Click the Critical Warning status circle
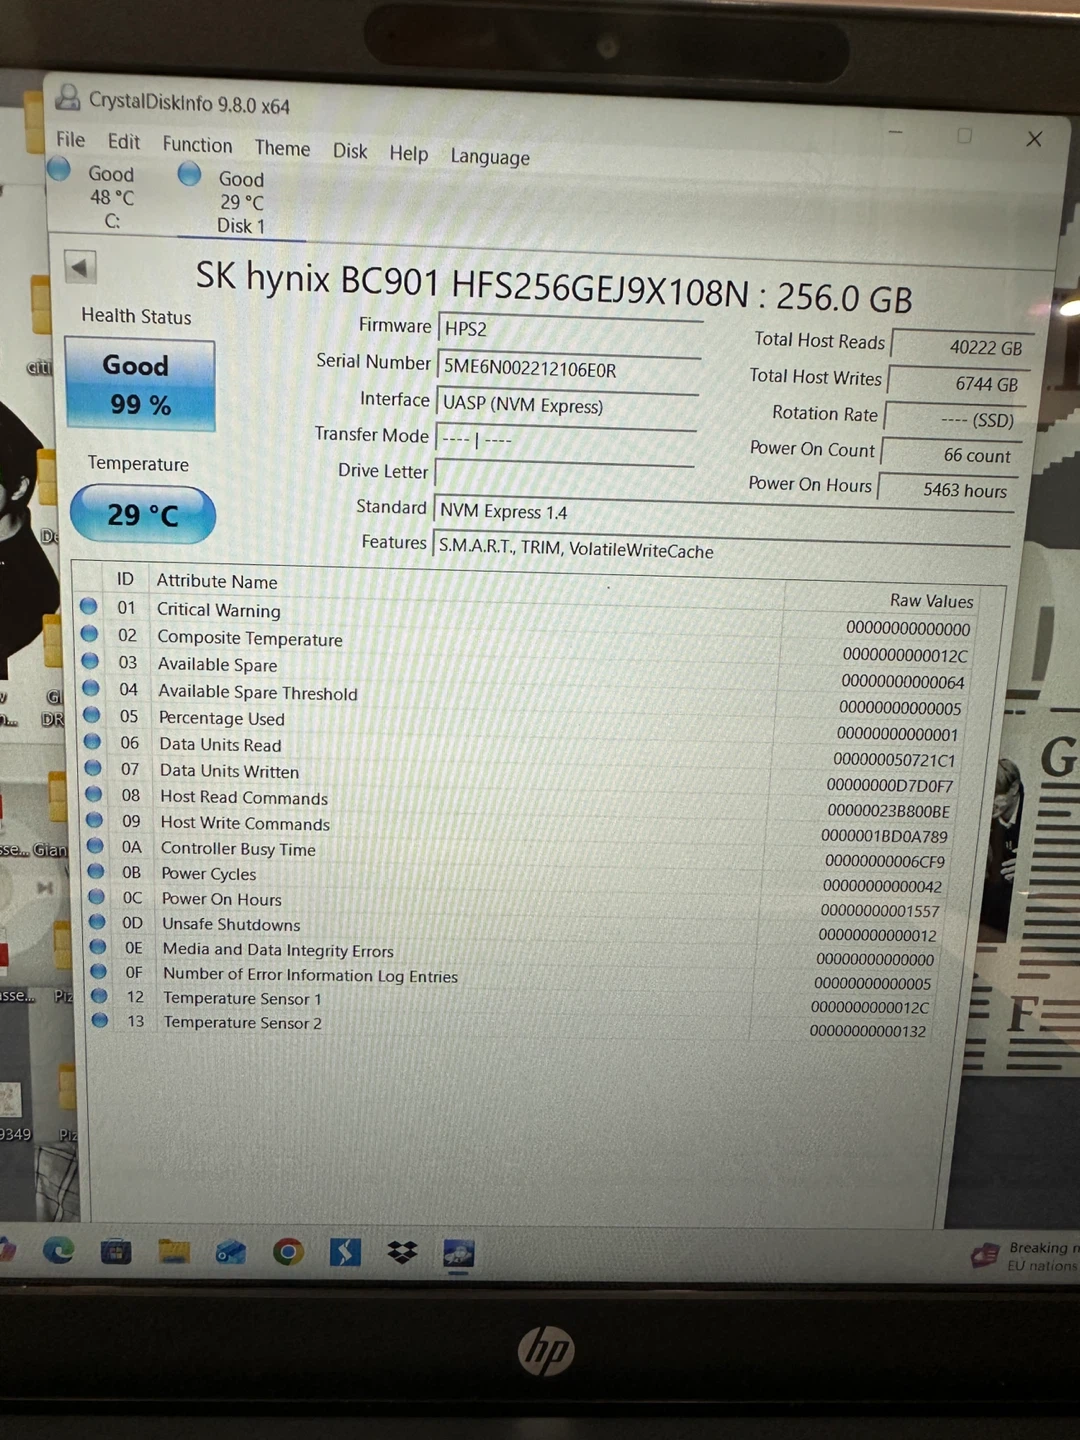This screenshot has width=1080, height=1440. (x=88, y=606)
